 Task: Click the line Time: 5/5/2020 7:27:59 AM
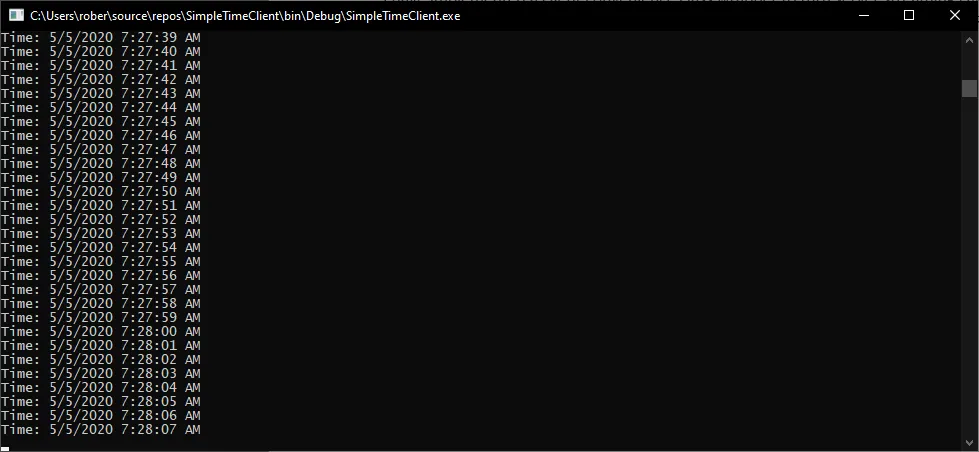click(x=101, y=317)
